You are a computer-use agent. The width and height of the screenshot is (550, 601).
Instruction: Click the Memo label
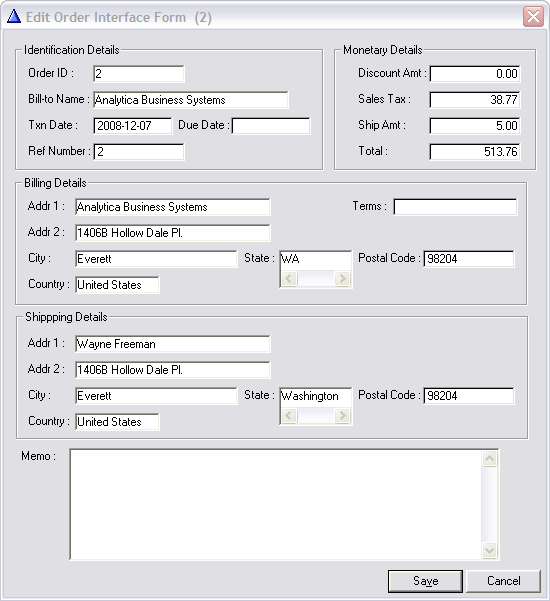click(x=38, y=456)
